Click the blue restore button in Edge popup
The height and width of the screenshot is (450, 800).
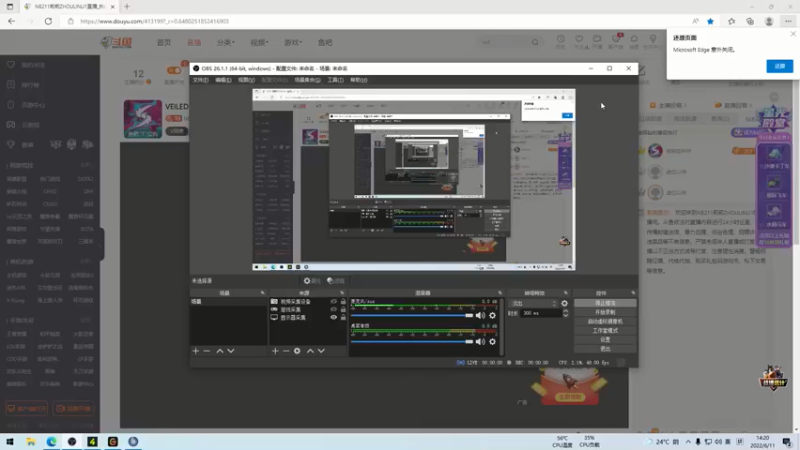tap(780, 66)
